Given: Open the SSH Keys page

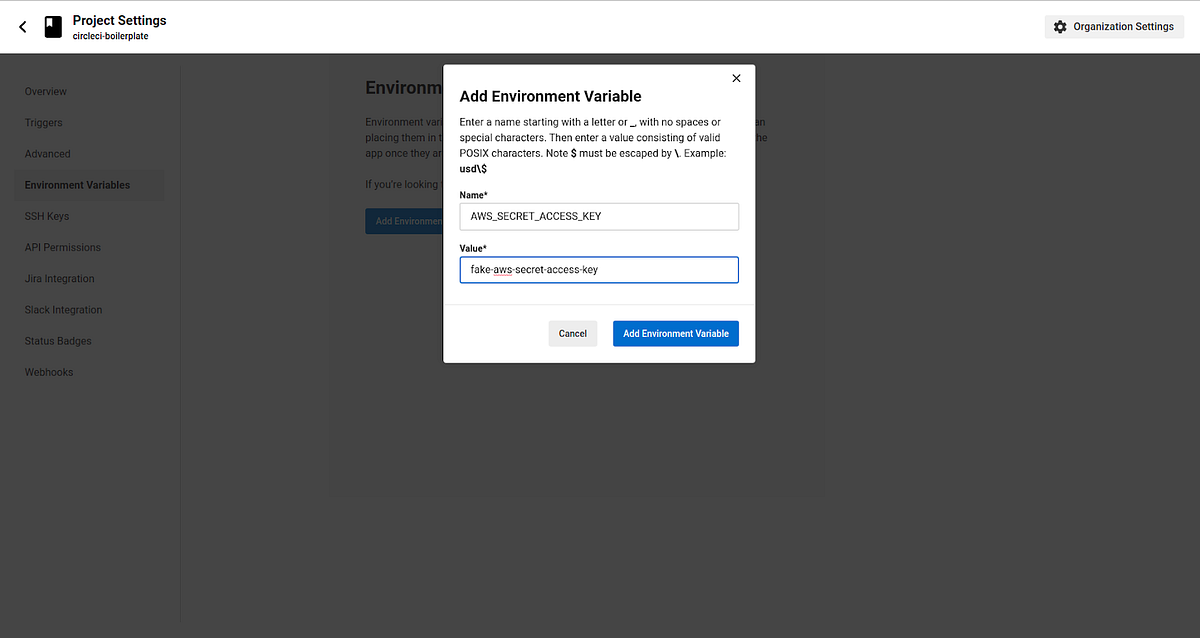Looking at the screenshot, I should point(45,215).
